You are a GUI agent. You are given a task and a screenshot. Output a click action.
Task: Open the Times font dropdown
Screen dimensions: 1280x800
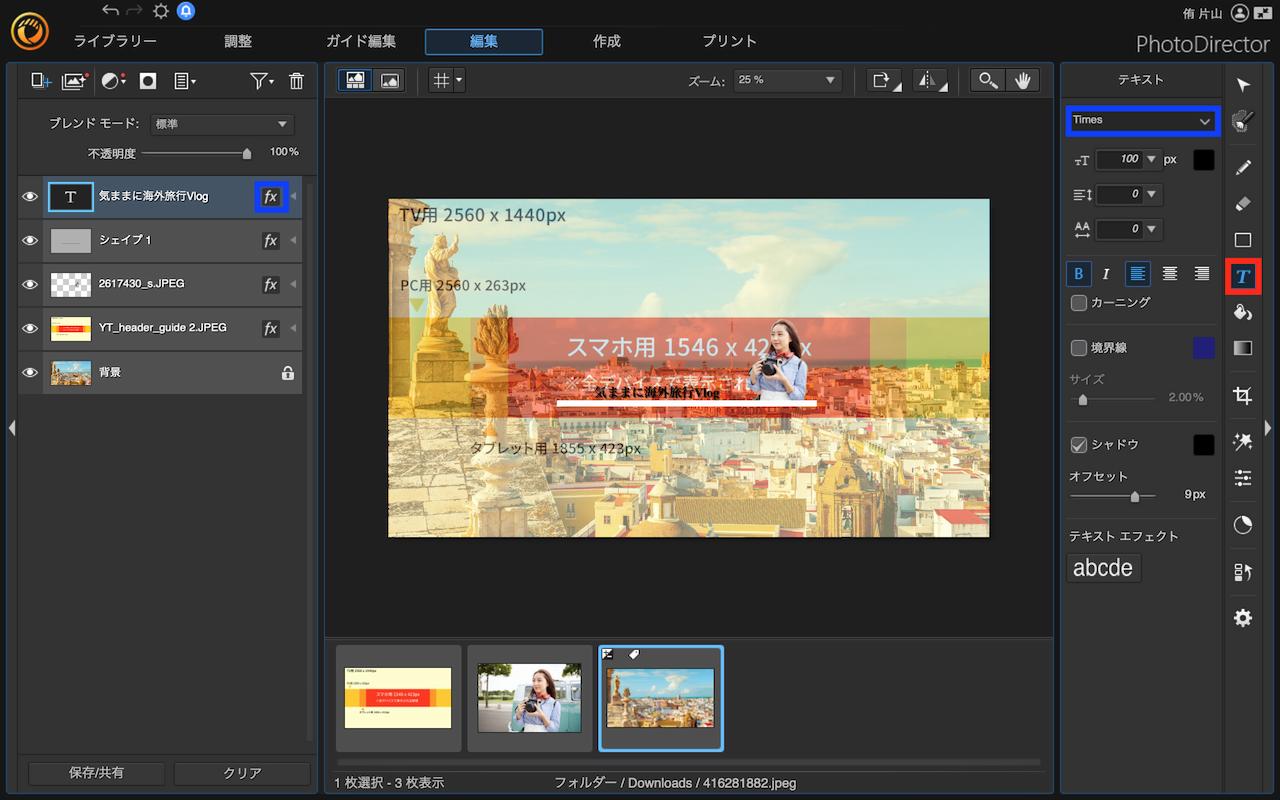[1142, 121]
